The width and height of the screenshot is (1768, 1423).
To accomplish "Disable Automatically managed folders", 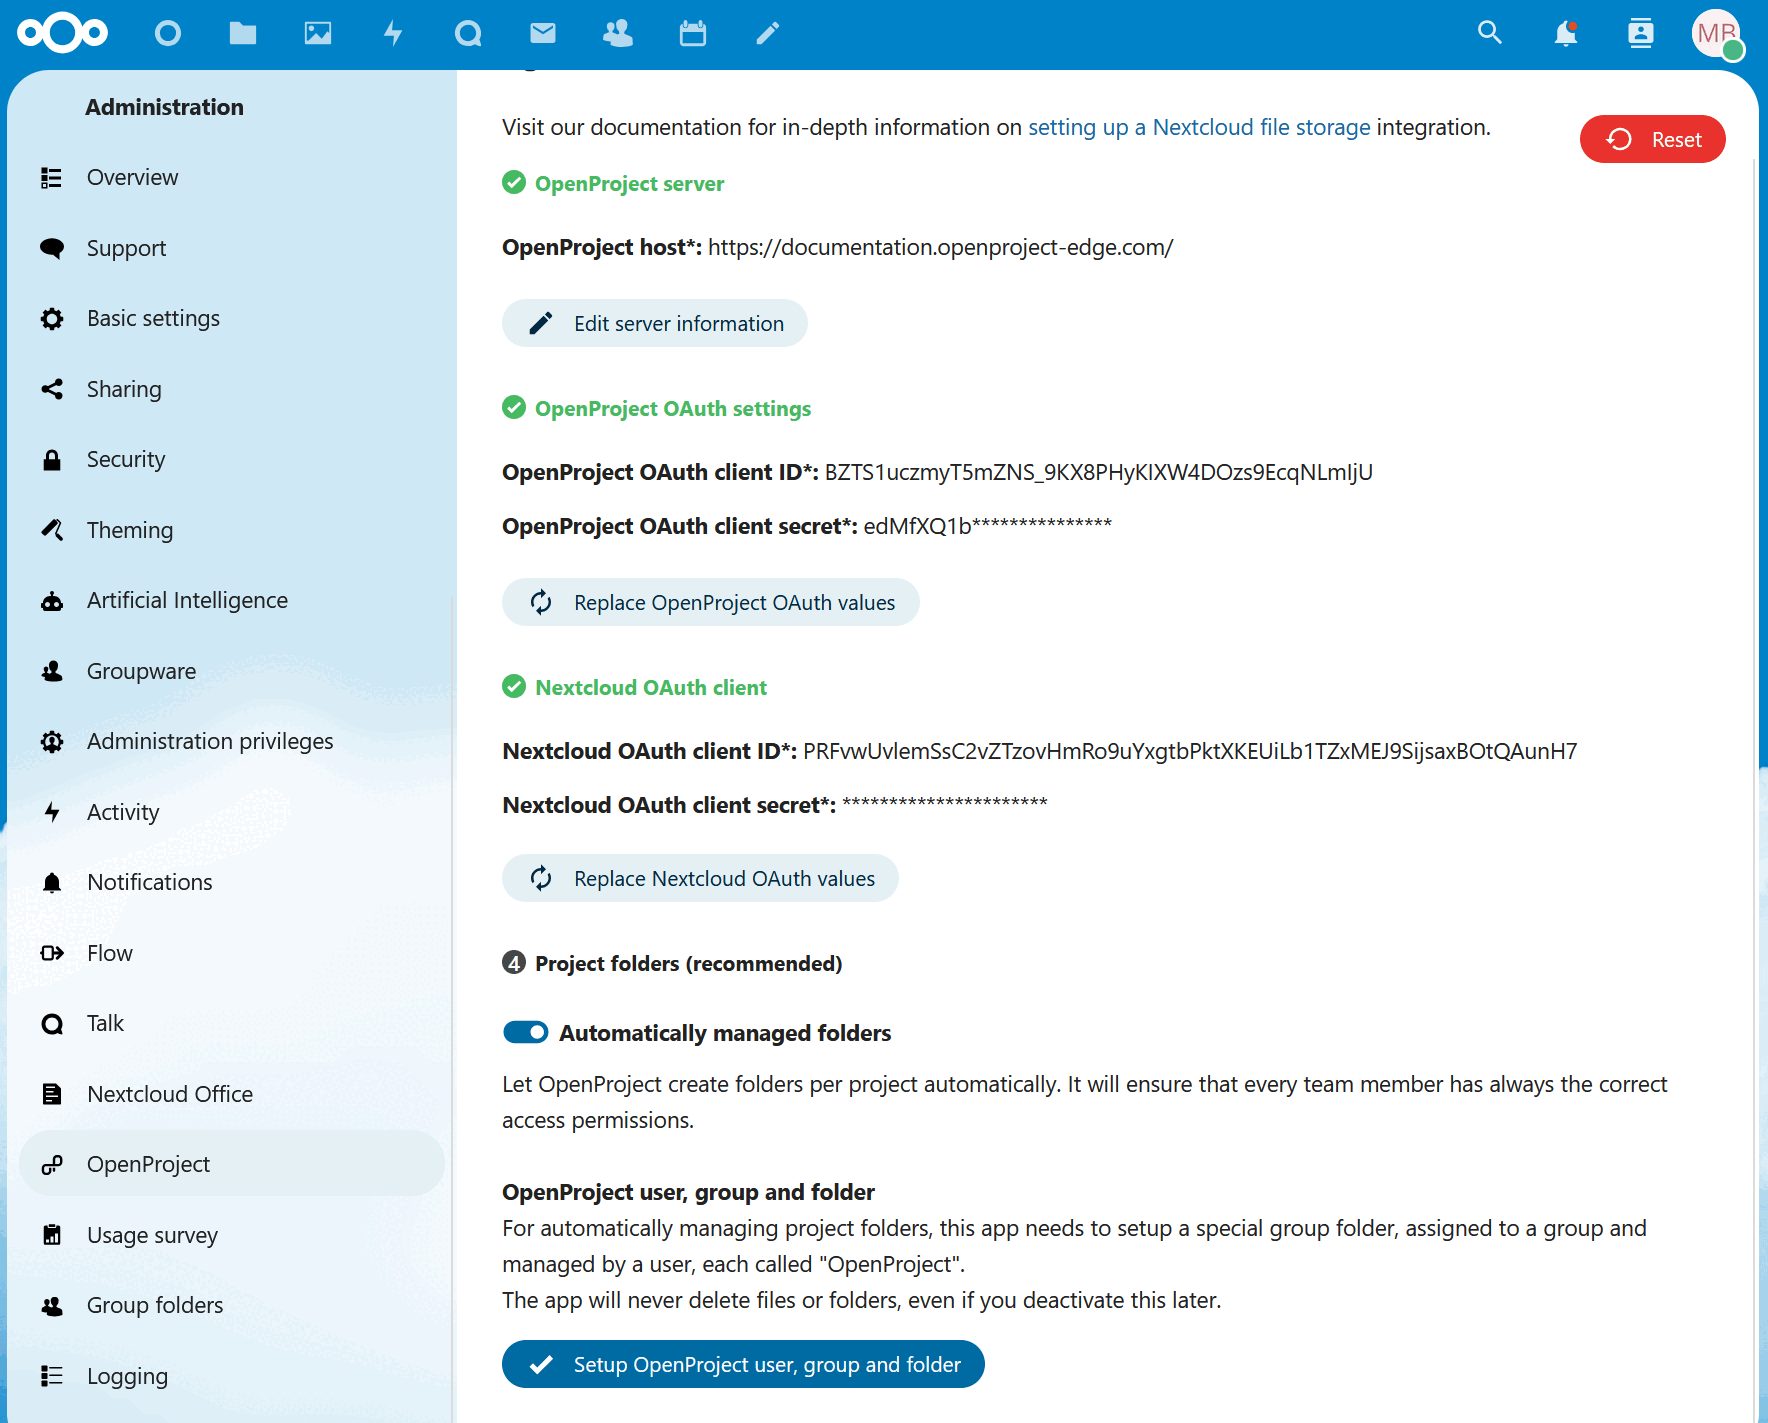I will tap(525, 1032).
